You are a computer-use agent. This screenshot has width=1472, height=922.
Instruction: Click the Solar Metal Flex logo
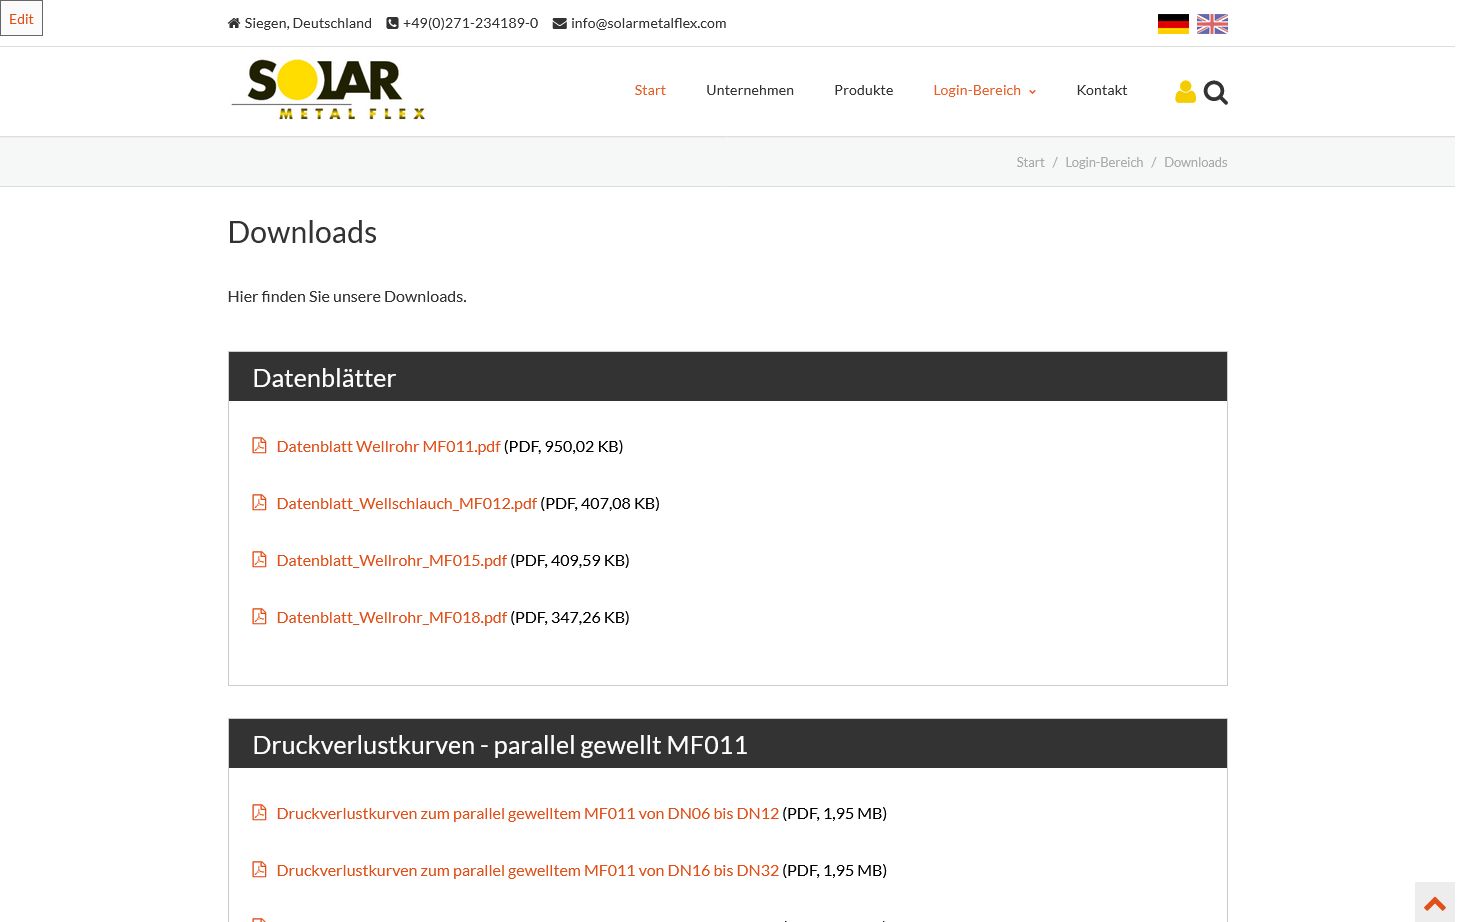tap(329, 90)
